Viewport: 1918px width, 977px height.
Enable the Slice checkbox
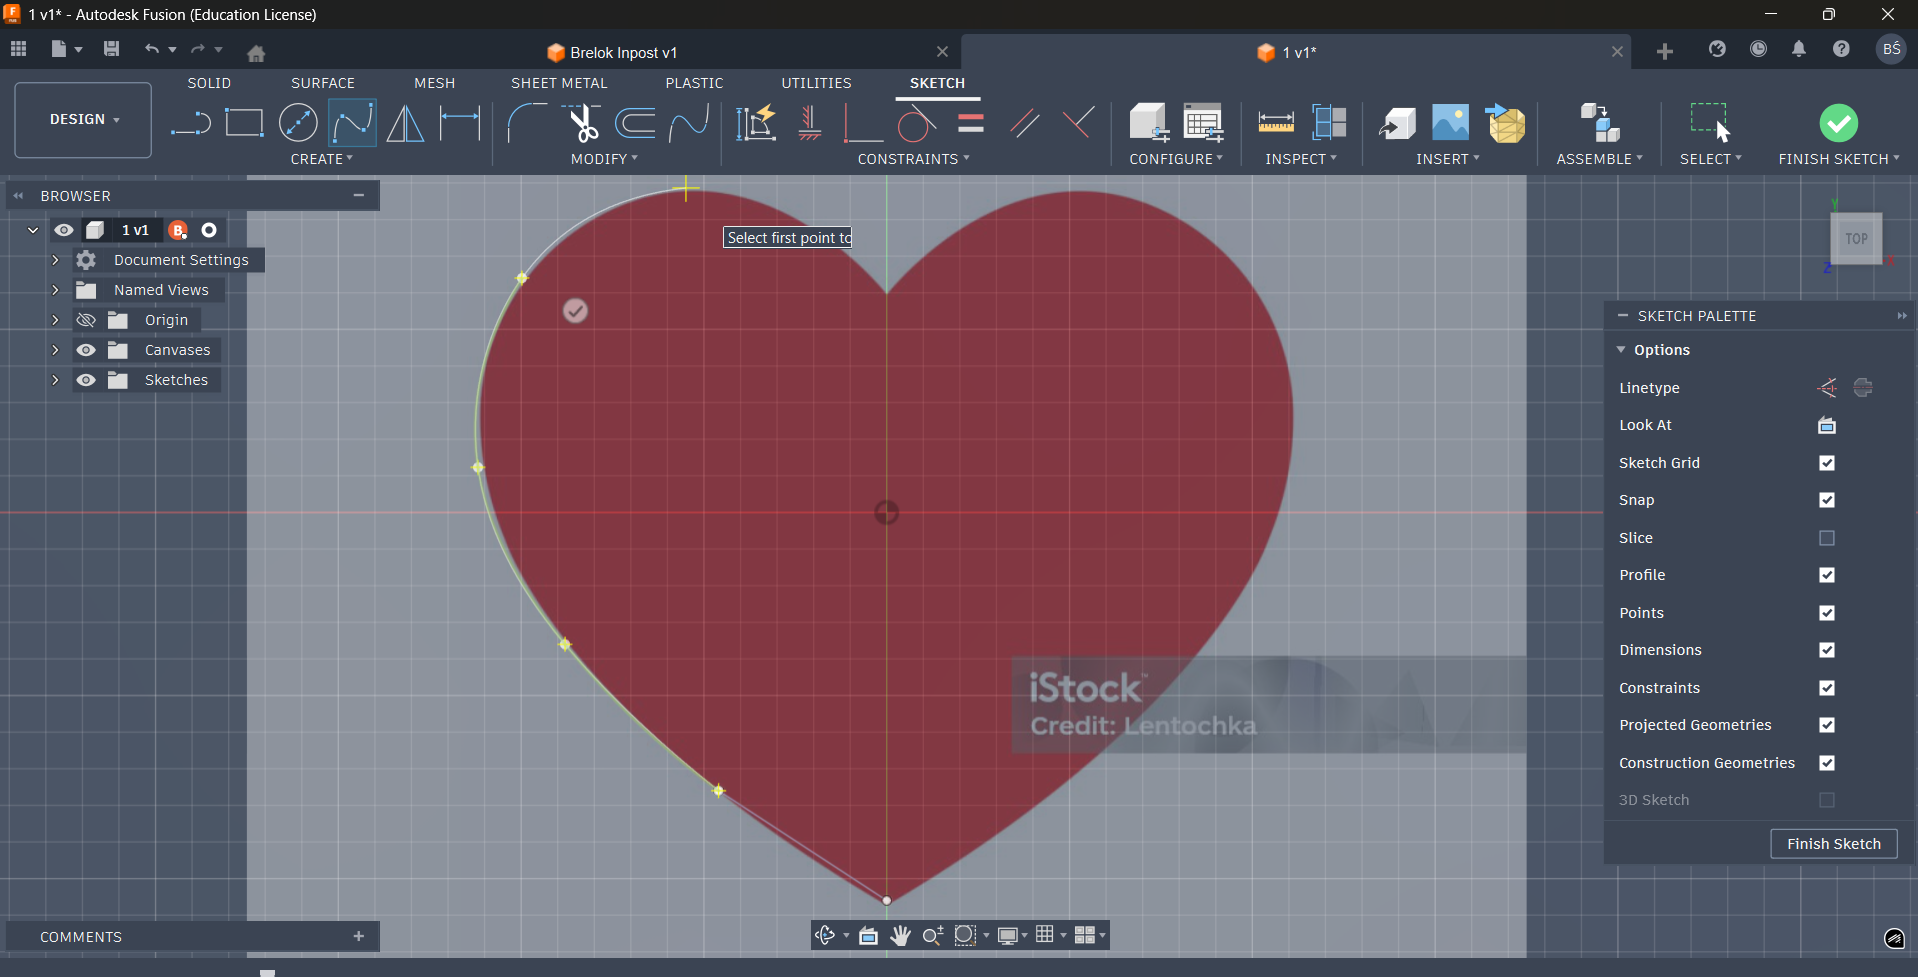(1826, 538)
